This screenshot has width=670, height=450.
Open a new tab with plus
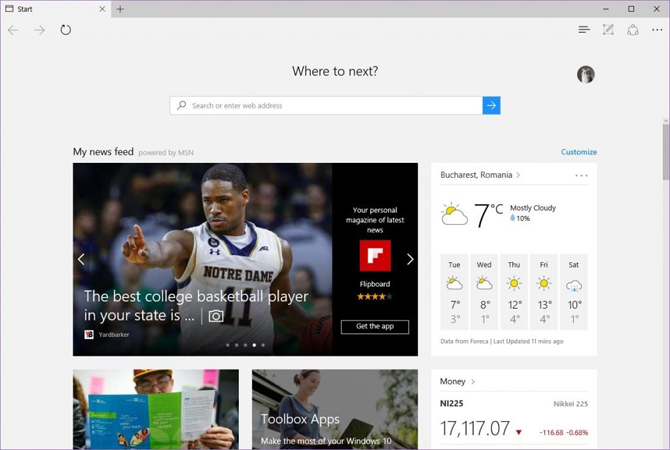[x=120, y=9]
